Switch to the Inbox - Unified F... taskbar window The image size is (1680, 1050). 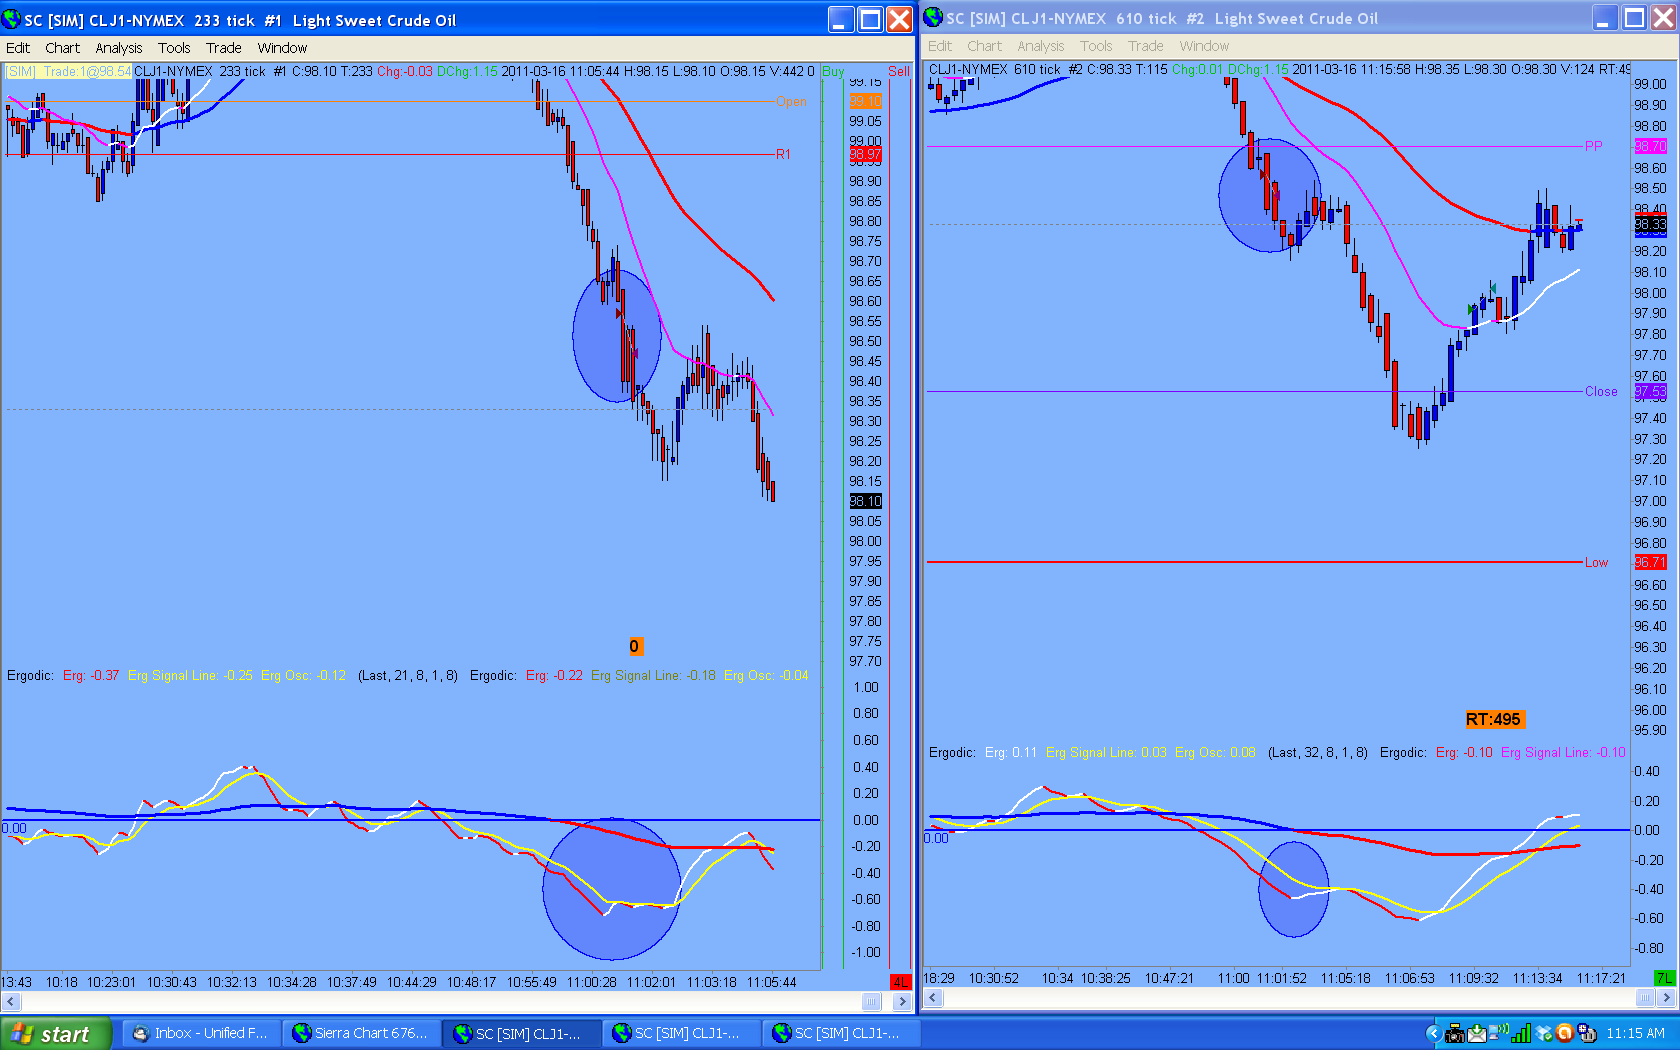point(200,1034)
